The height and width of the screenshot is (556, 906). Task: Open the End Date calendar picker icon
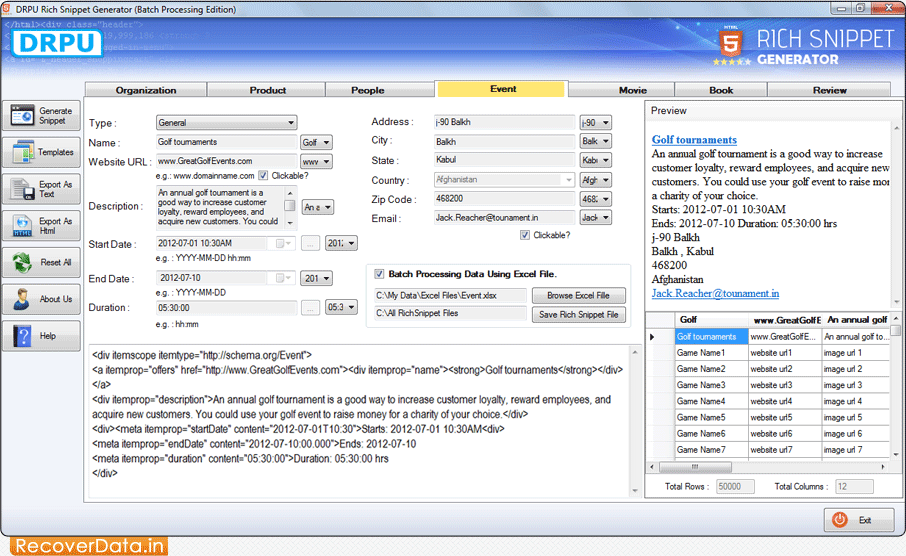pos(284,279)
